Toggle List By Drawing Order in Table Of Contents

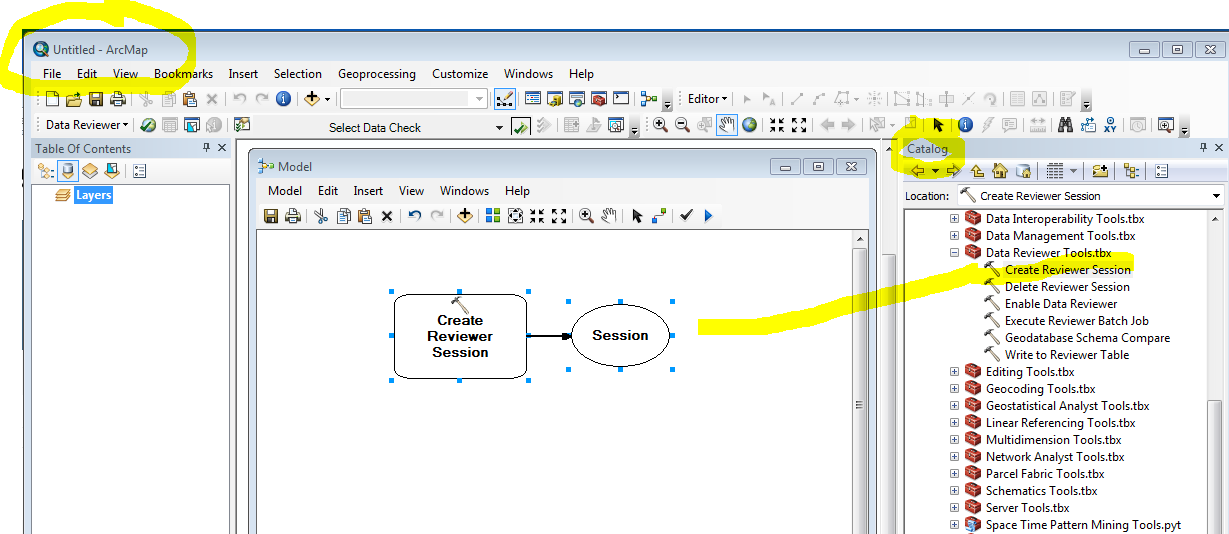click(x=46, y=171)
